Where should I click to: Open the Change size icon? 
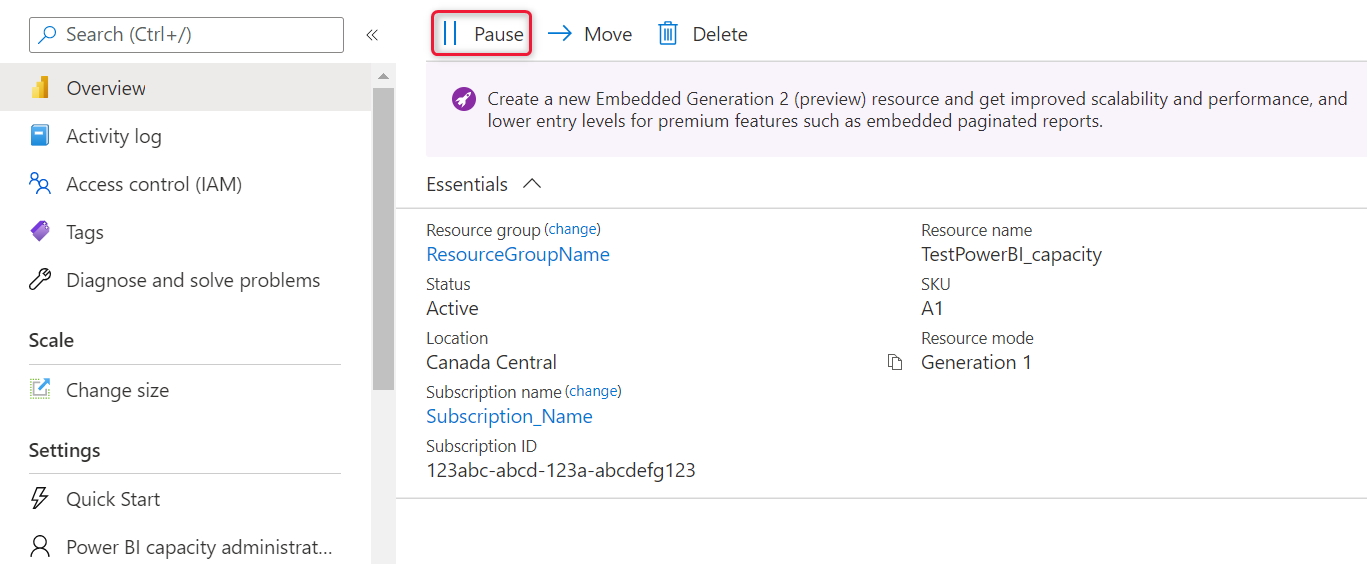point(40,390)
